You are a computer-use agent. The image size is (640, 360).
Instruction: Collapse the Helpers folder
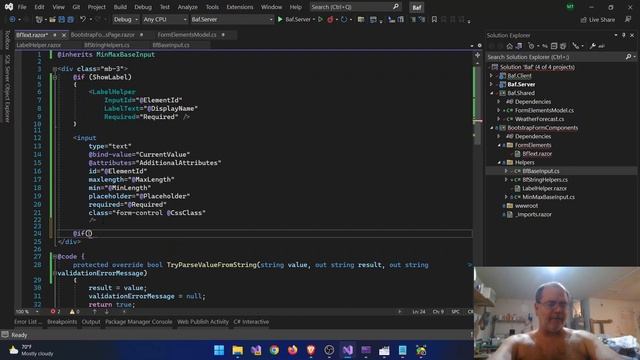click(499, 162)
